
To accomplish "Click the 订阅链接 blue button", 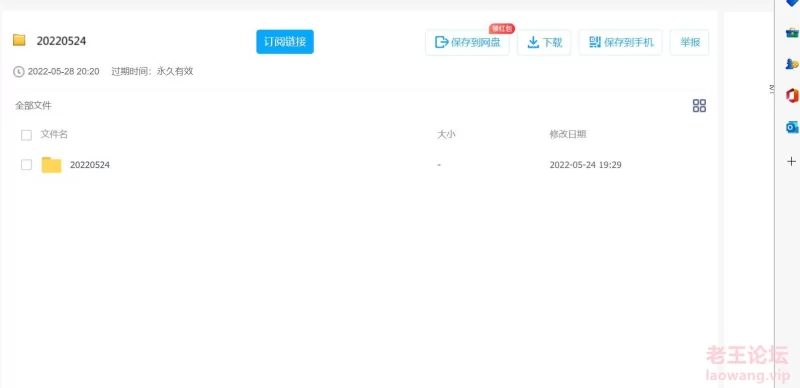I will [x=285, y=42].
